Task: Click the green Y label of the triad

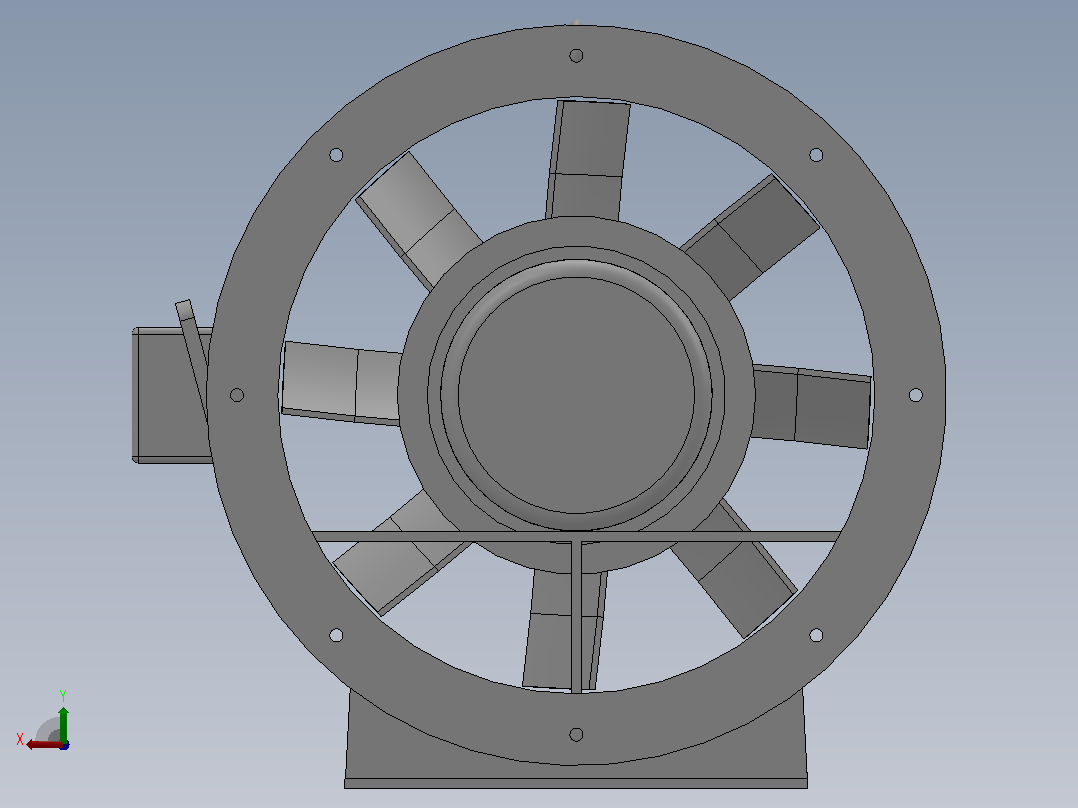Action: coord(63,695)
